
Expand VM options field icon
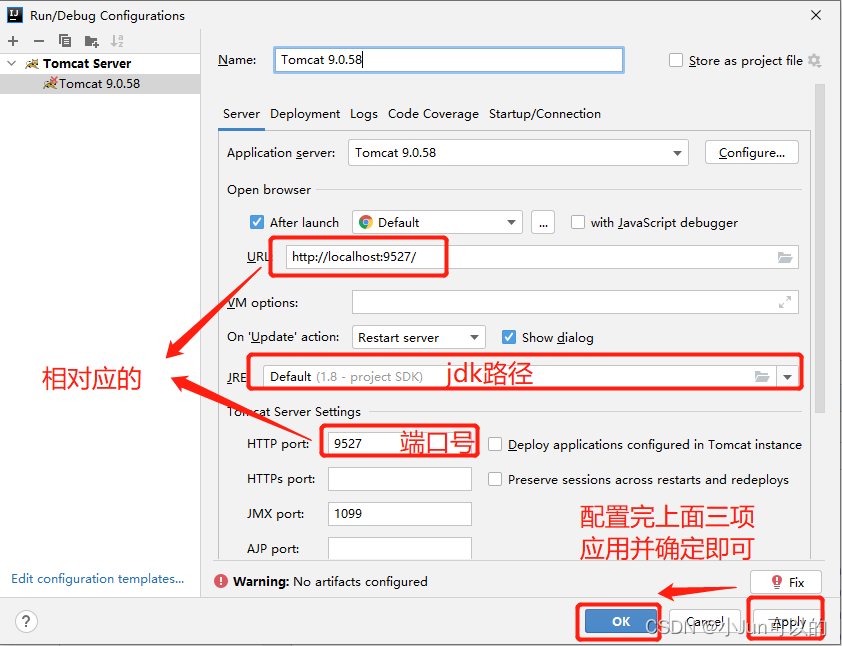coord(785,302)
